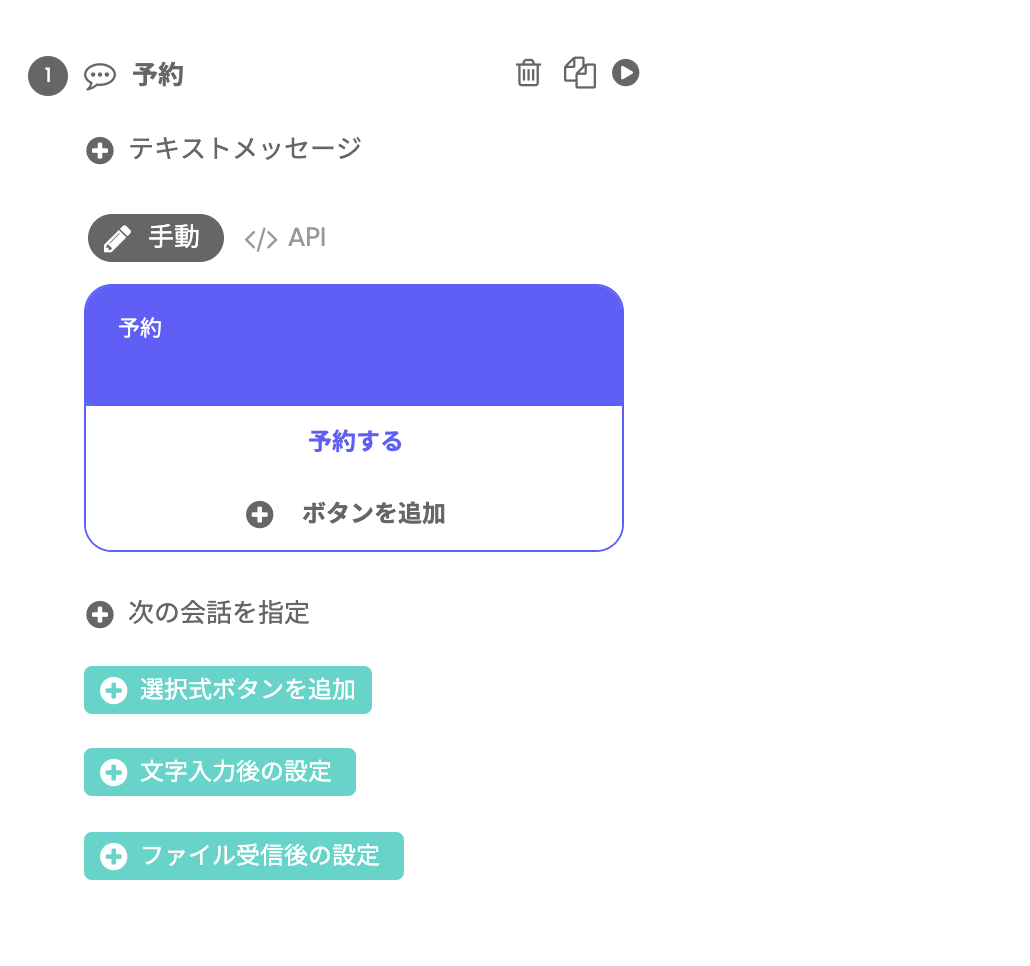
Task: Click the 予約する card button
Action: click(x=355, y=441)
